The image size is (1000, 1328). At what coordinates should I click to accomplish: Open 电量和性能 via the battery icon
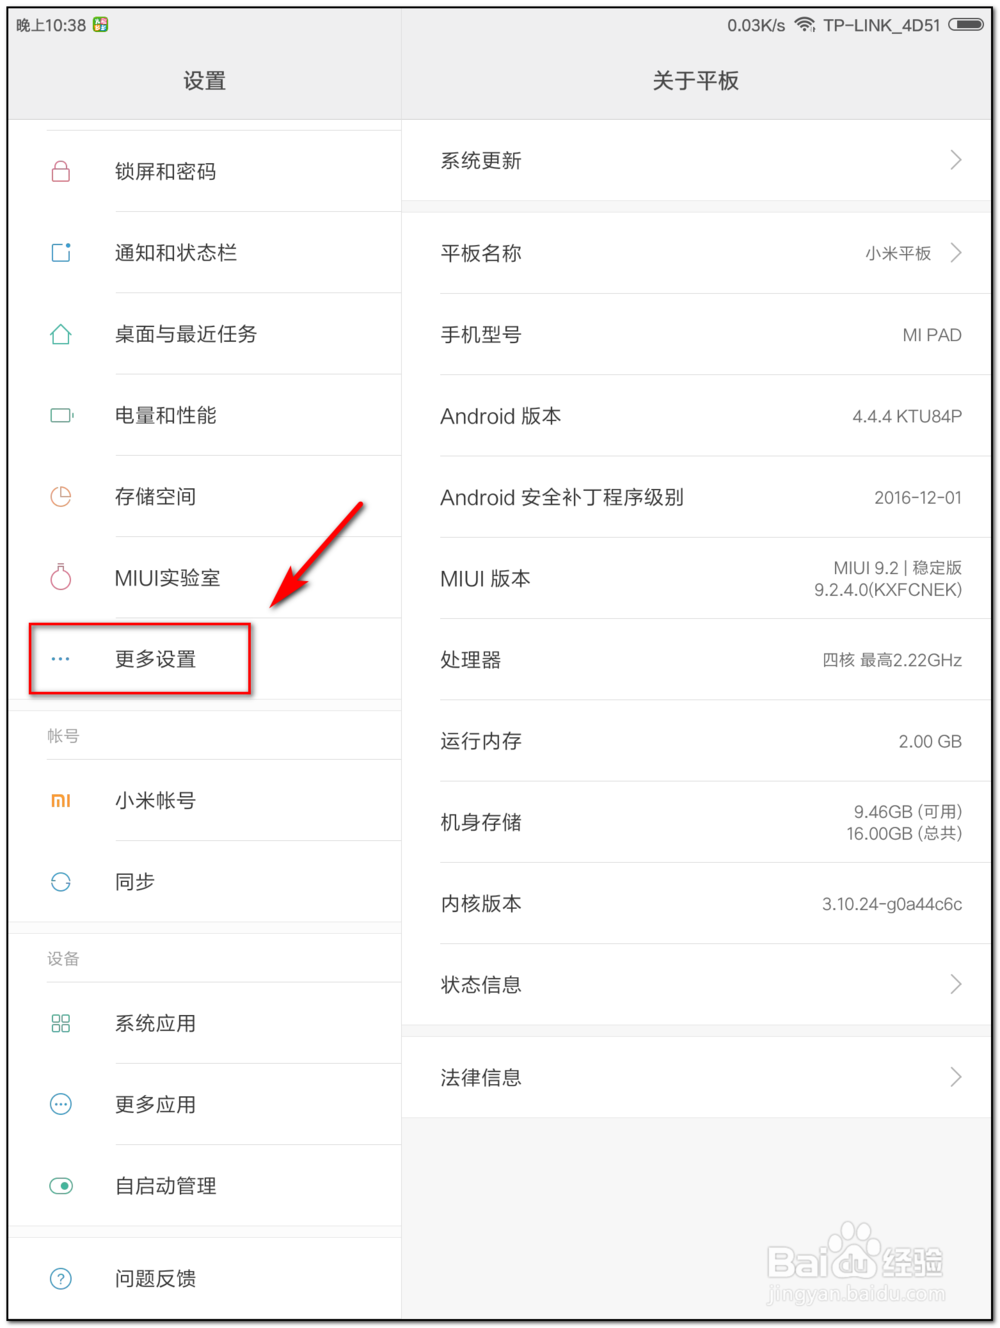(61, 415)
